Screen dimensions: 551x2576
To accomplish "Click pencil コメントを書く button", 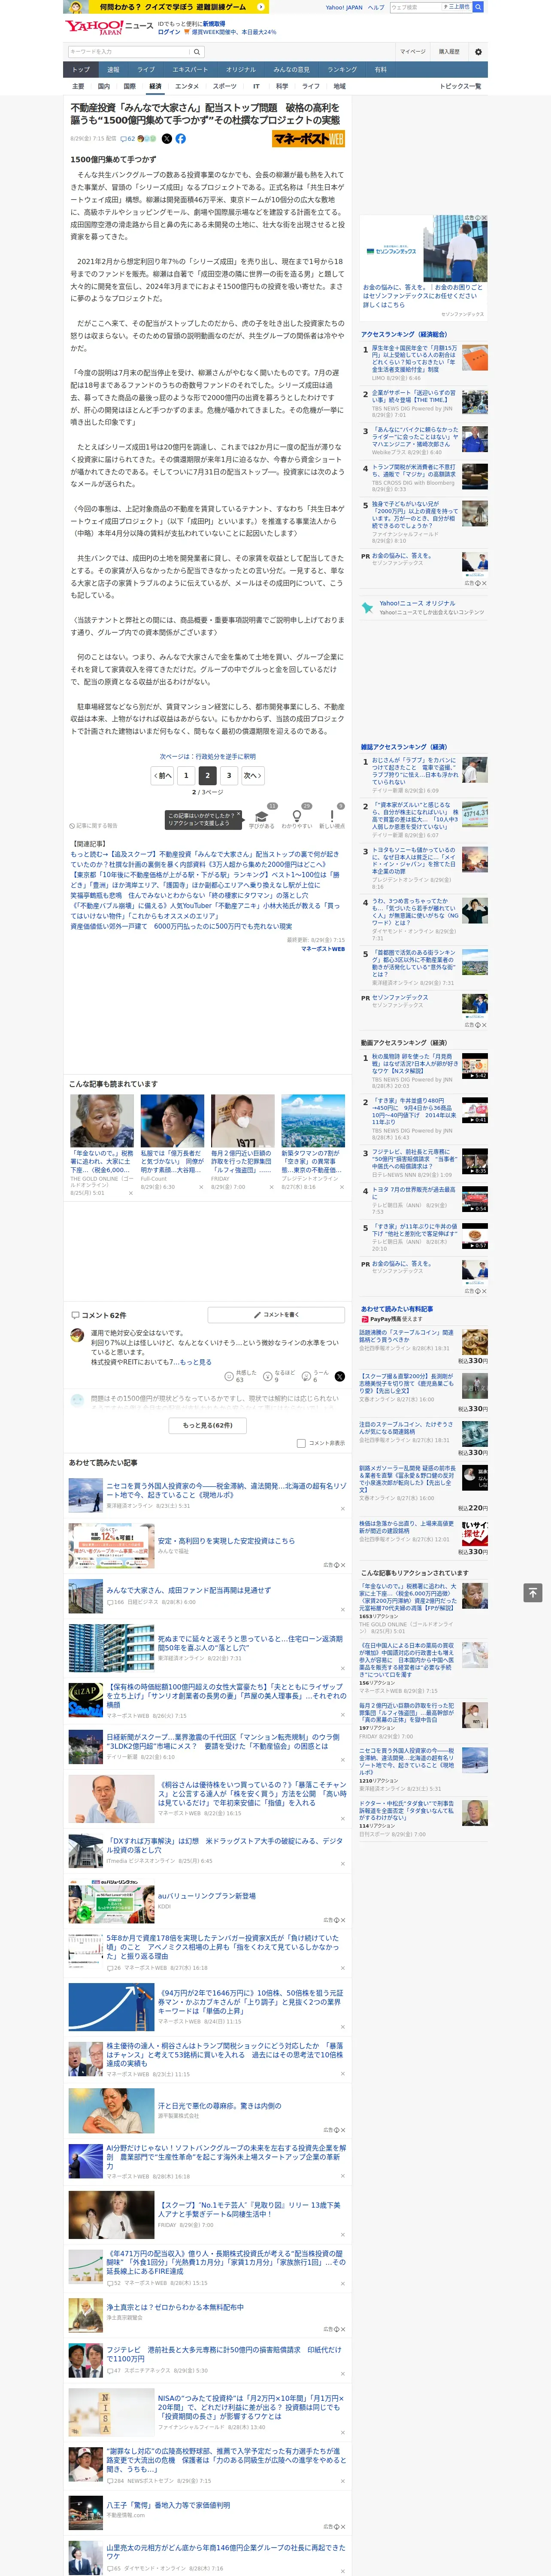I will click(276, 1314).
